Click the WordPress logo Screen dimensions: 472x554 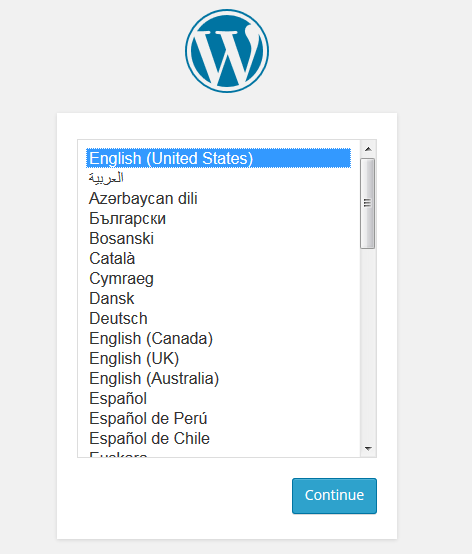coord(227,51)
